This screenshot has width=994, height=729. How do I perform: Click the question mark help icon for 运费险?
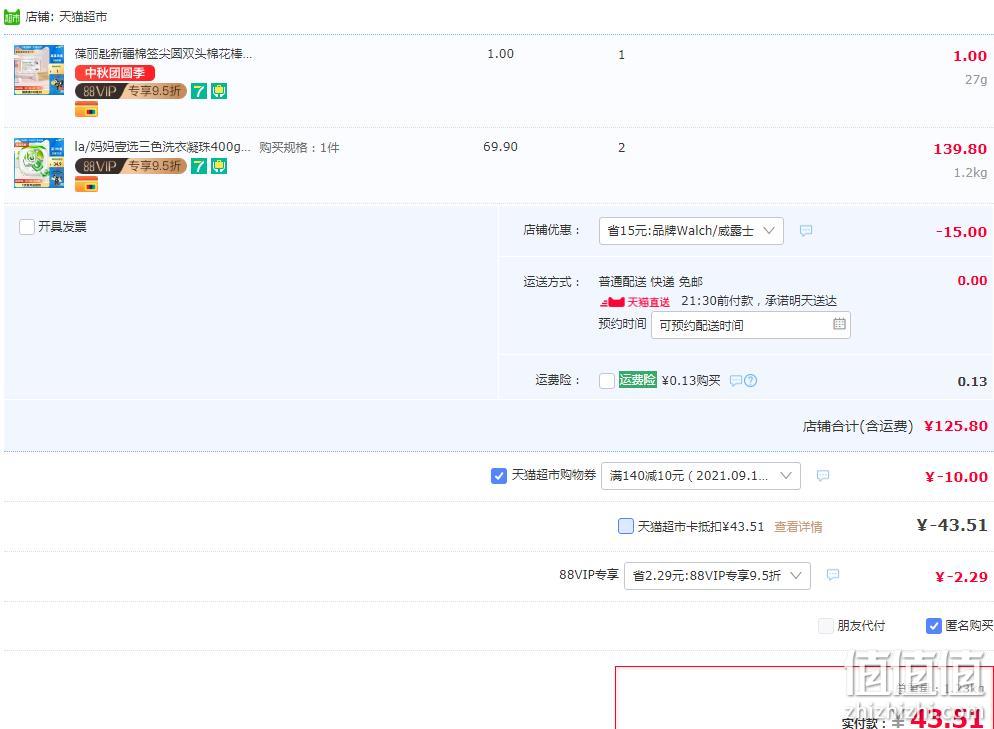click(x=751, y=380)
